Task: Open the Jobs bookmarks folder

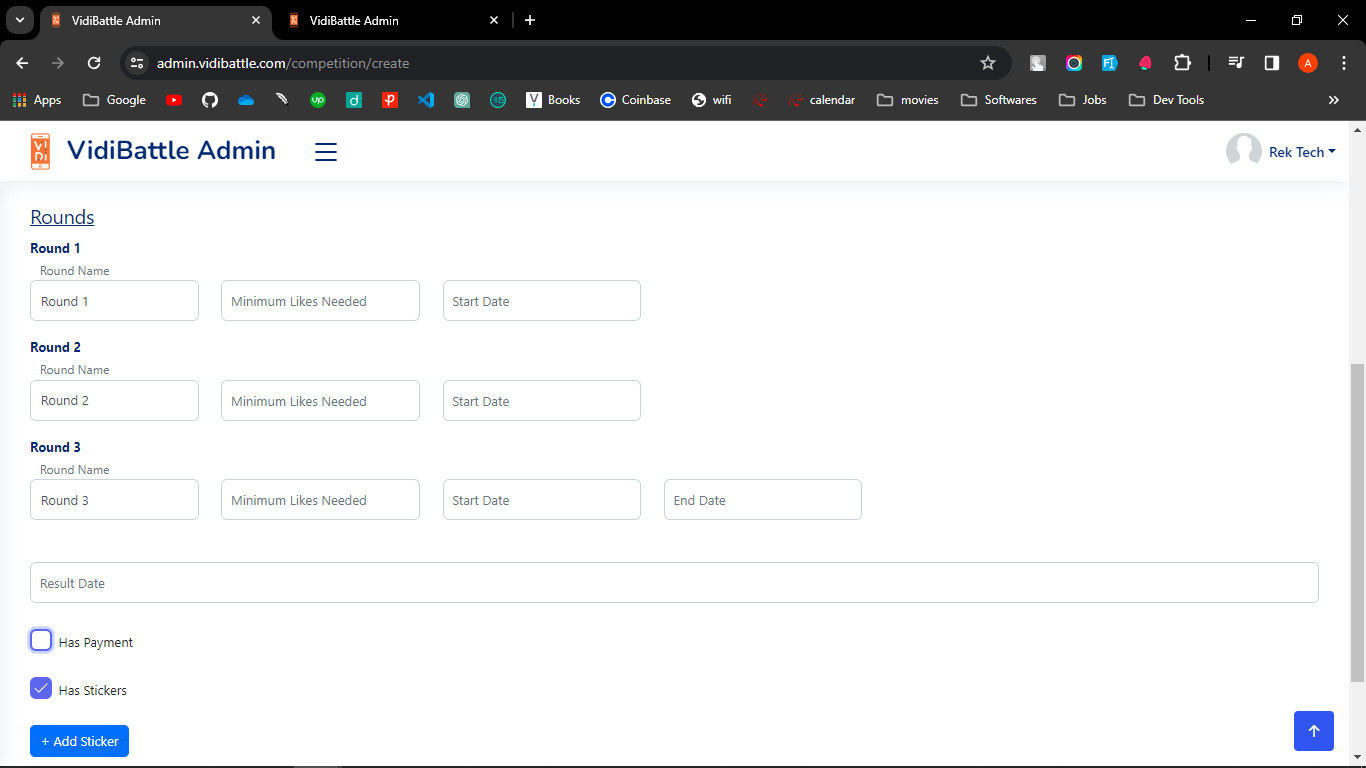Action: pos(1083,100)
